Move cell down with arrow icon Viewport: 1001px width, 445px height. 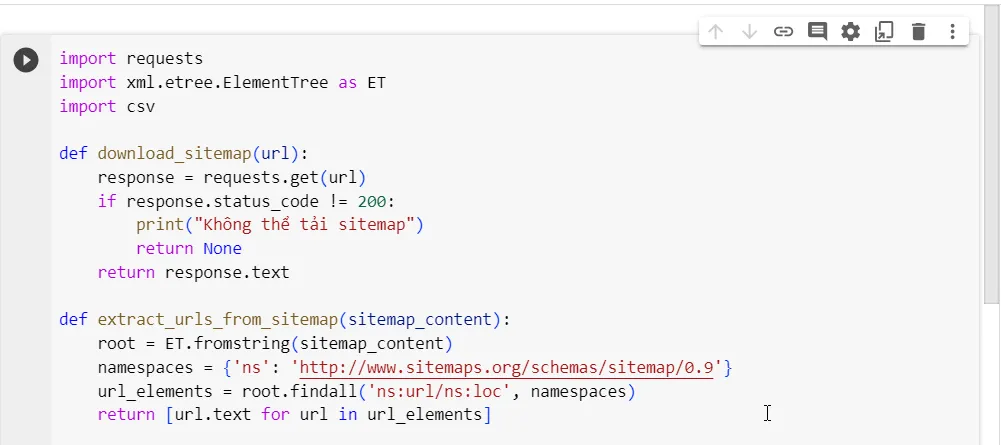click(x=749, y=32)
